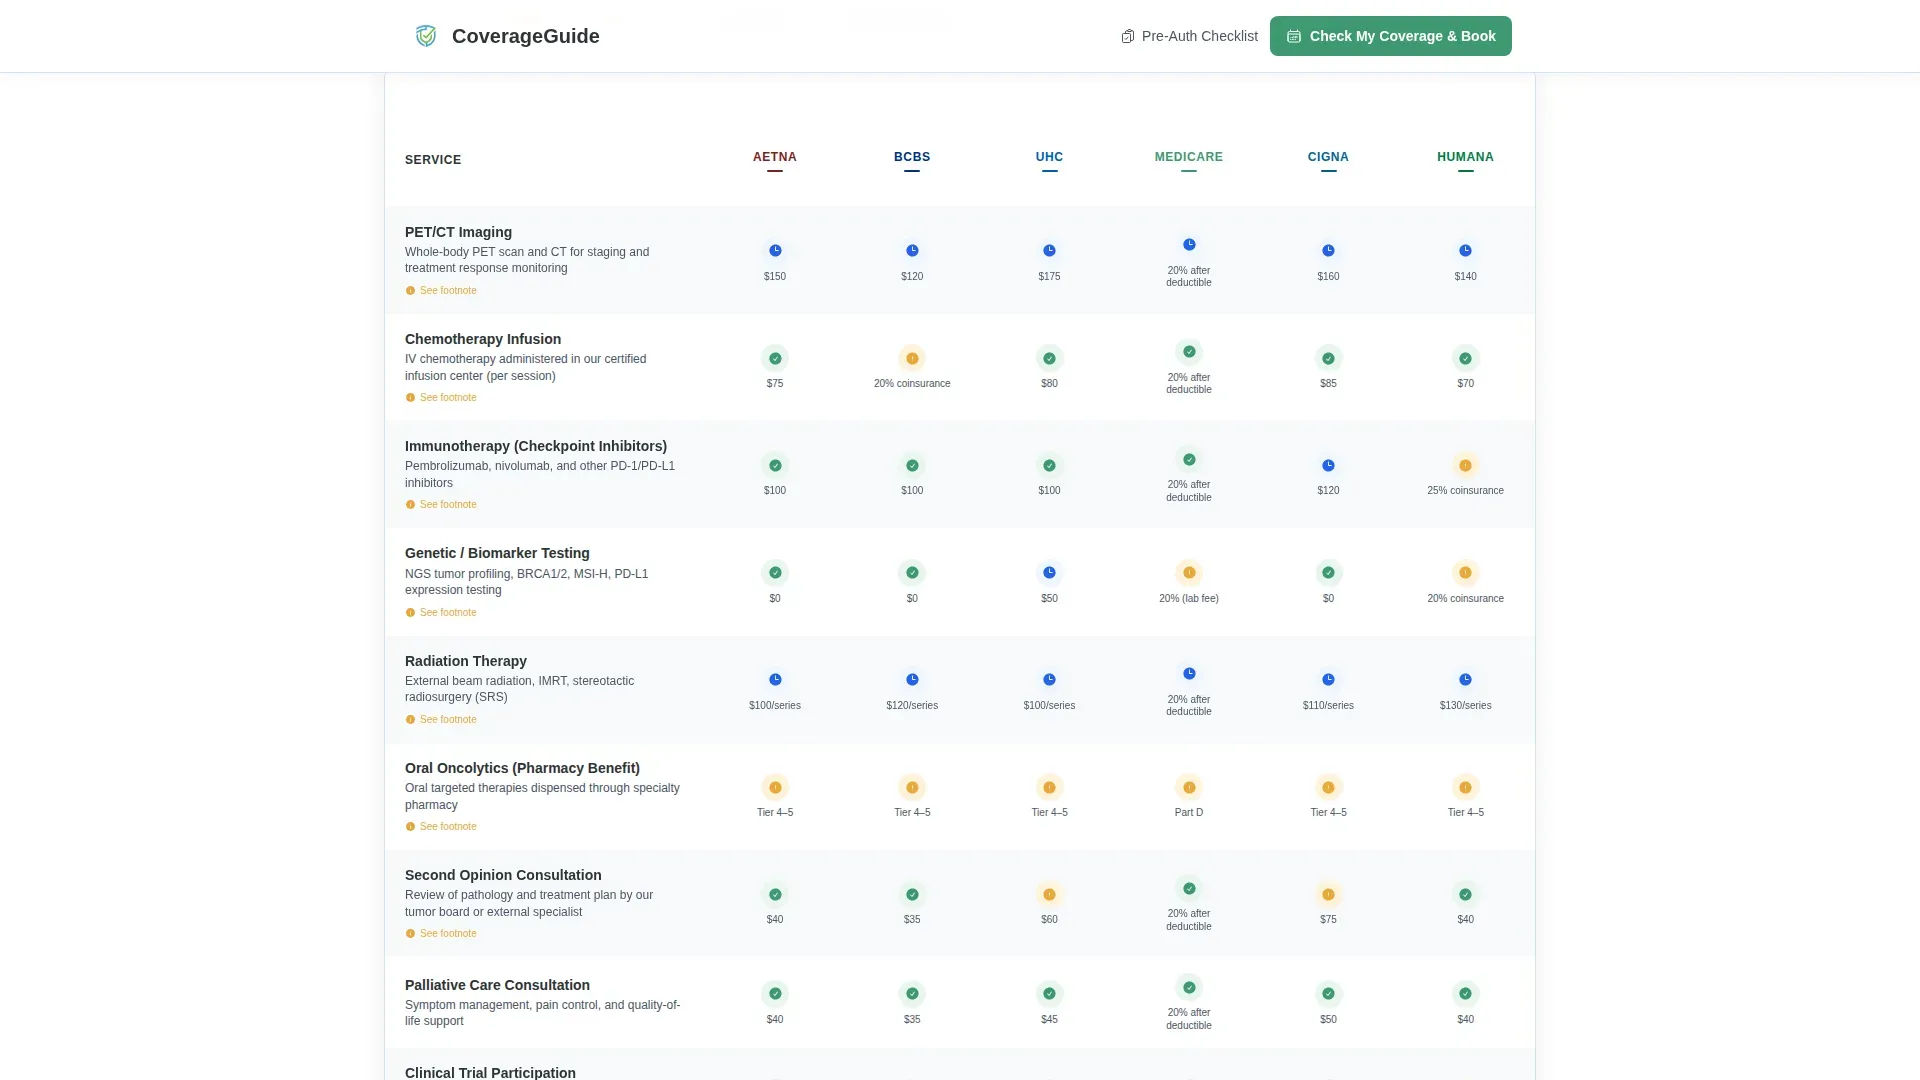
Task: Click Aetna covered checkmark for Palliative Care
Action: [774, 994]
